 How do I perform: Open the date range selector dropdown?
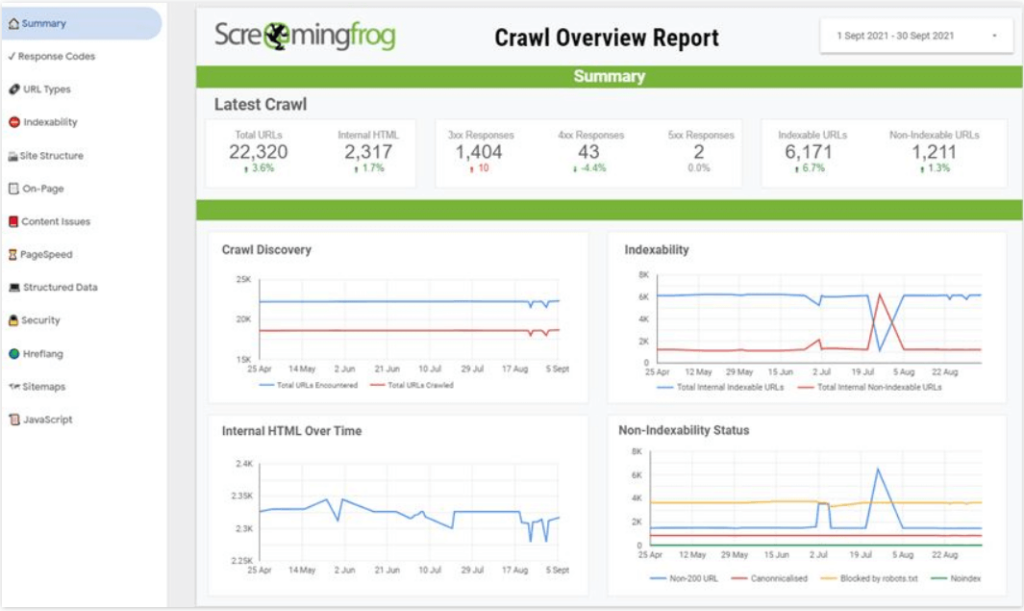pyautogui.click(x=915, y=34)
